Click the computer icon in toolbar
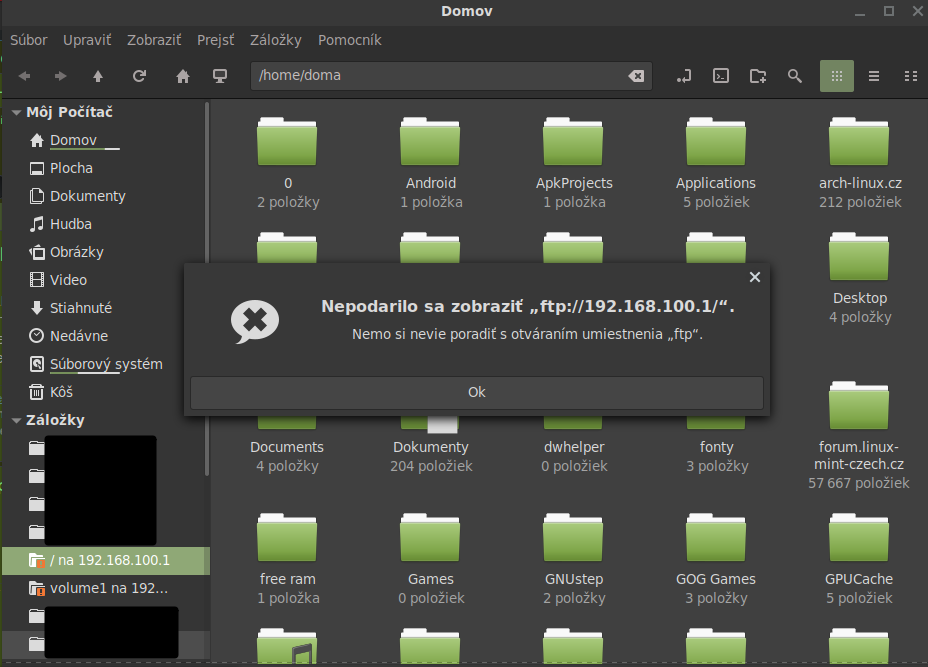The width and height of the screenshot is (928, 667). coord(220,76)
